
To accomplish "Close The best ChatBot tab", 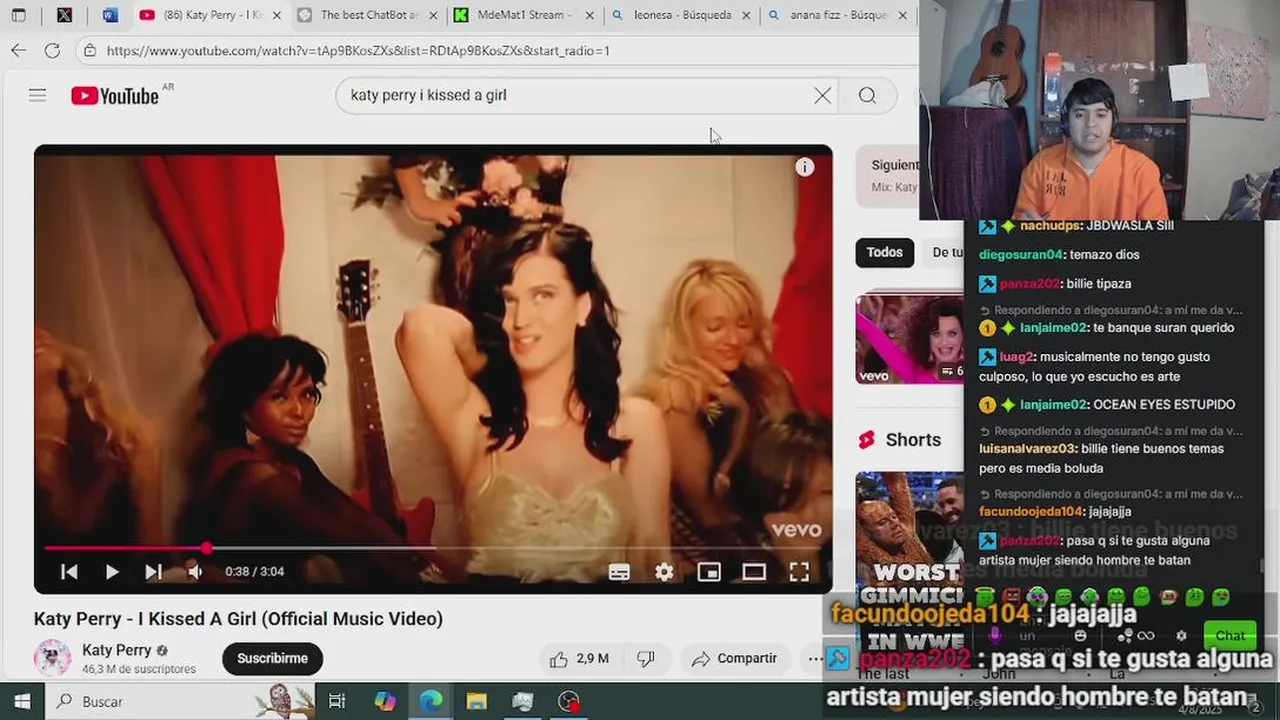I will click(434, 15).
